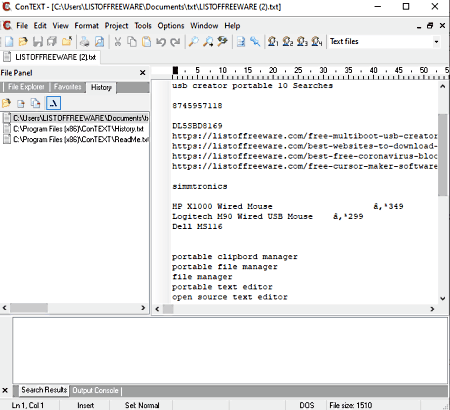Open the Options menu

171,26
